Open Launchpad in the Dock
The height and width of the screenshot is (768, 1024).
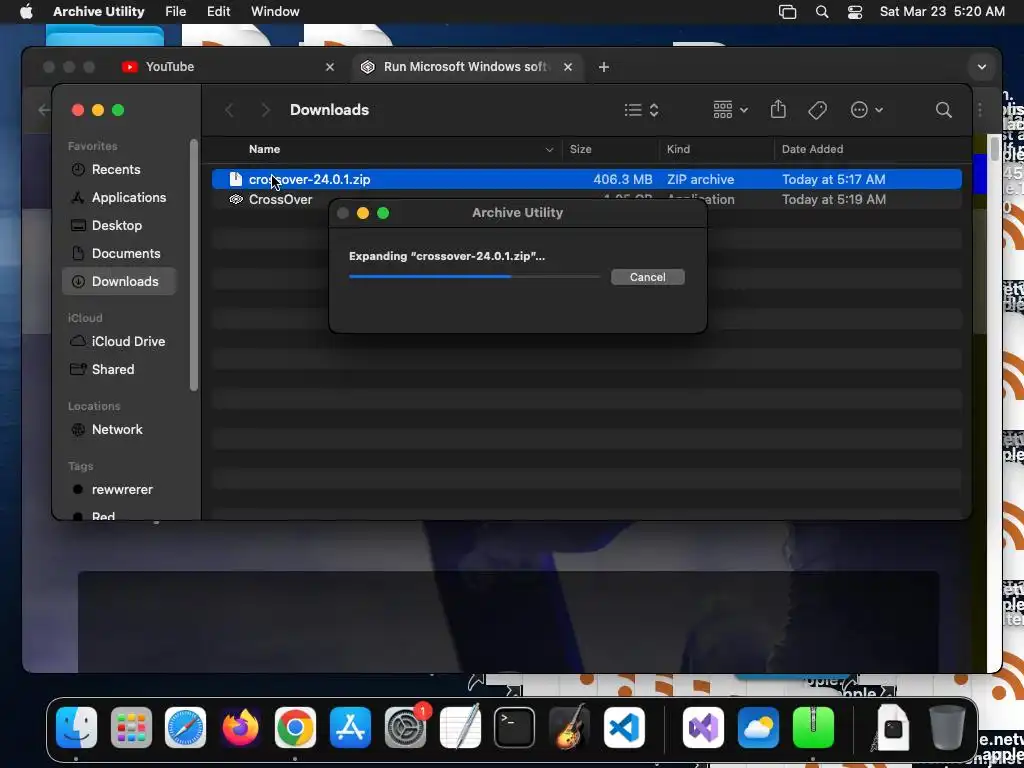131,728
